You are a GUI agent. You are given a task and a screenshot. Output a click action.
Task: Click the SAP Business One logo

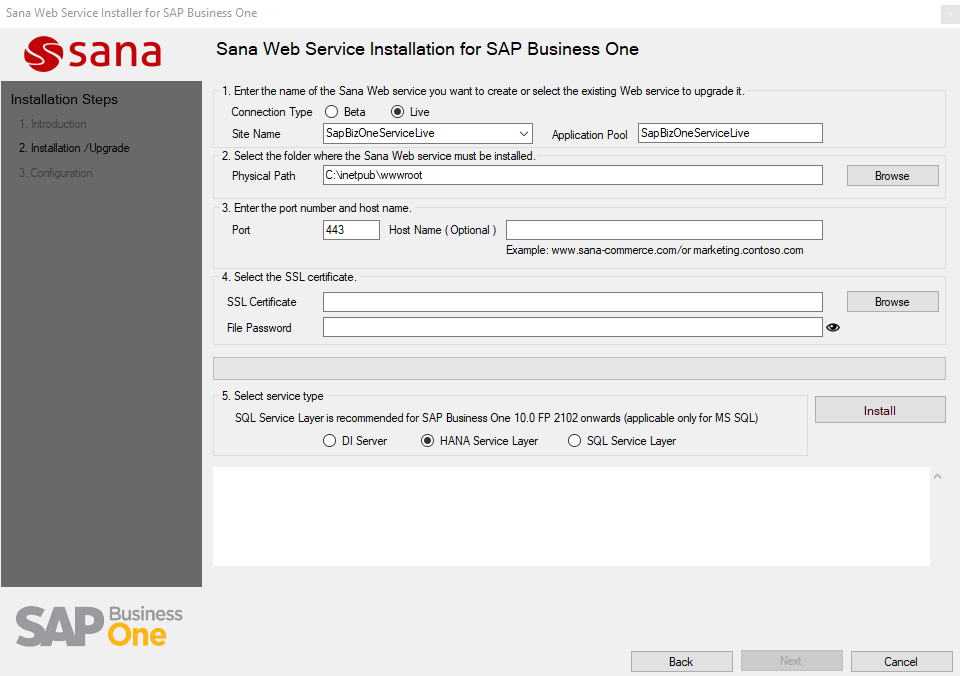coord(100,625)
